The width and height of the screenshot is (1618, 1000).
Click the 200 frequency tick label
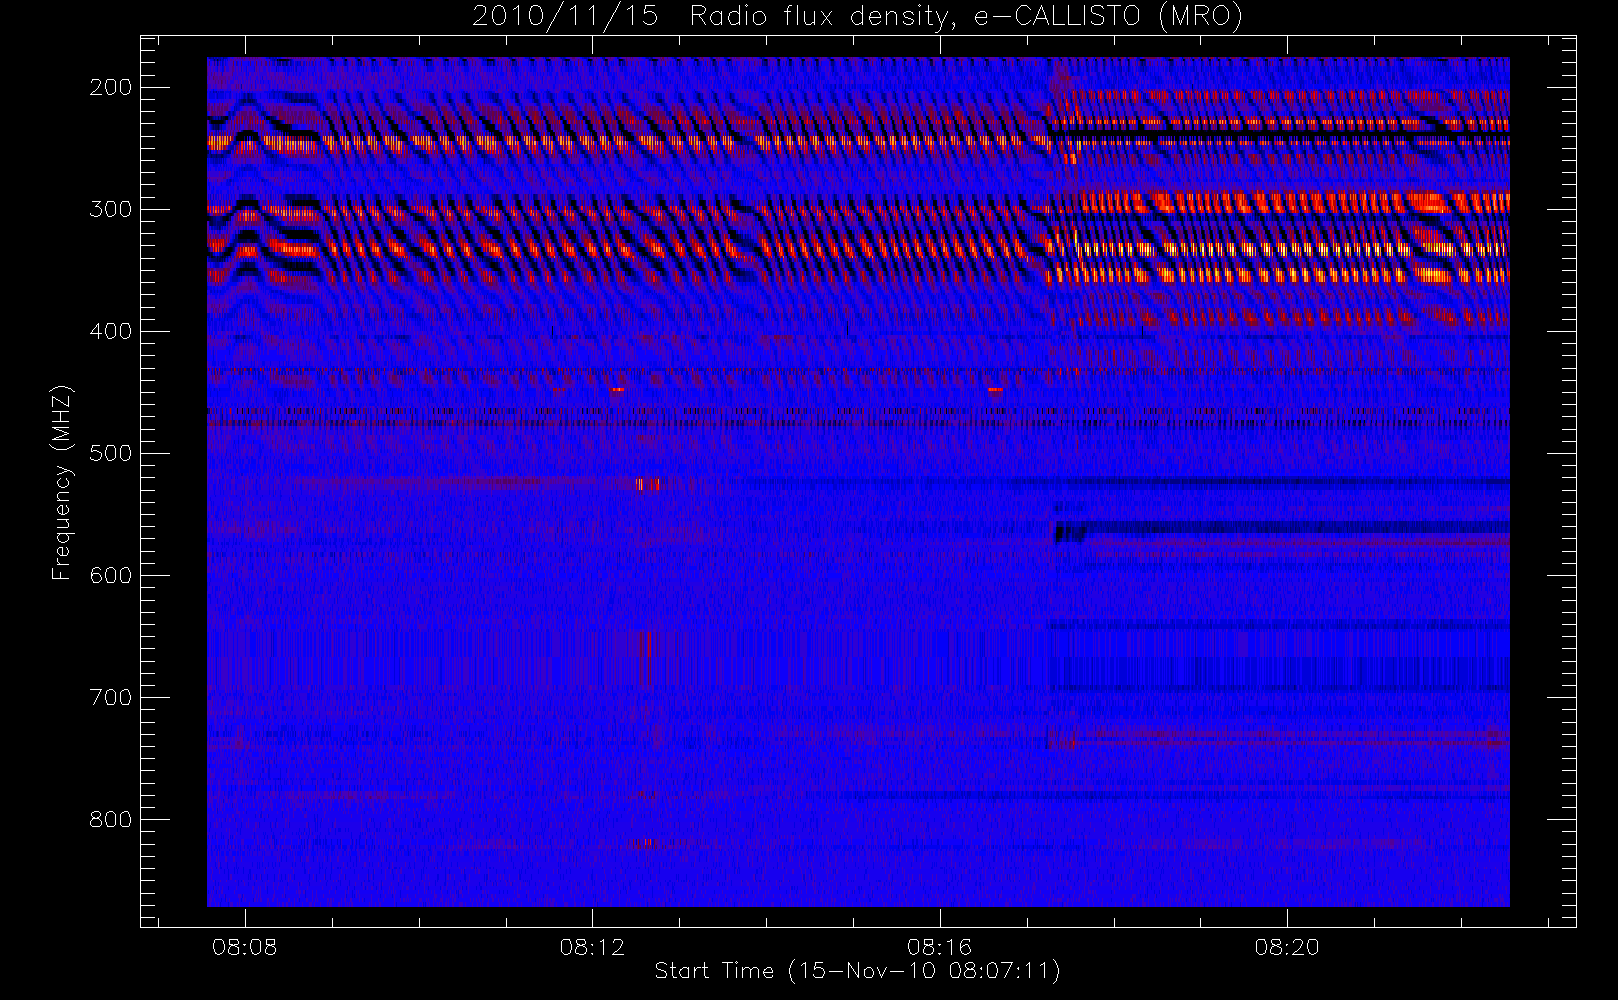click(x=111, y=87)
